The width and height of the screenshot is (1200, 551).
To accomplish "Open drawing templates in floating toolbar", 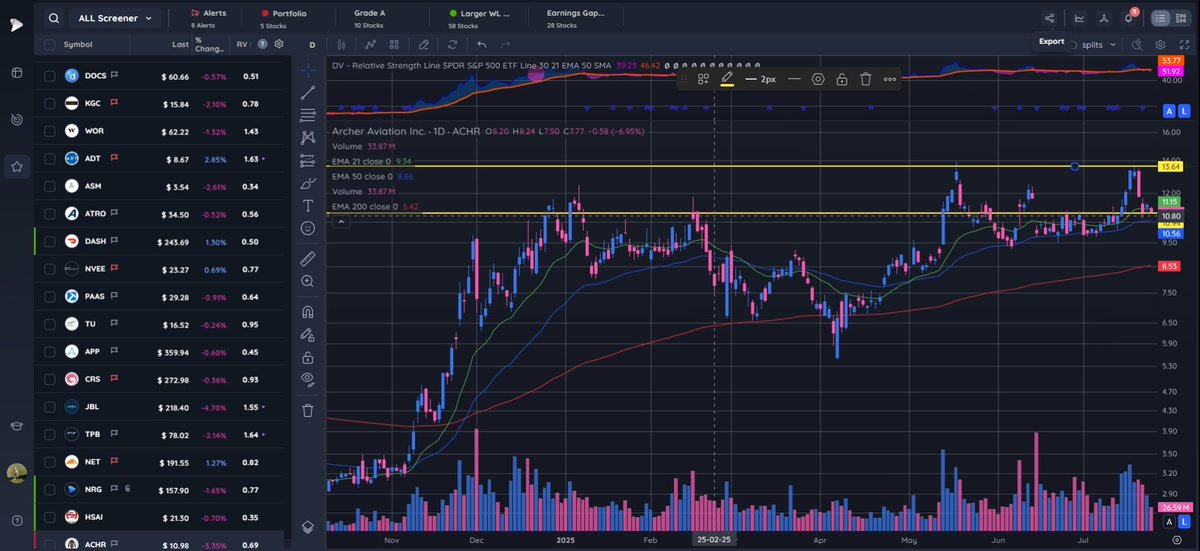I will click(703, 78).
